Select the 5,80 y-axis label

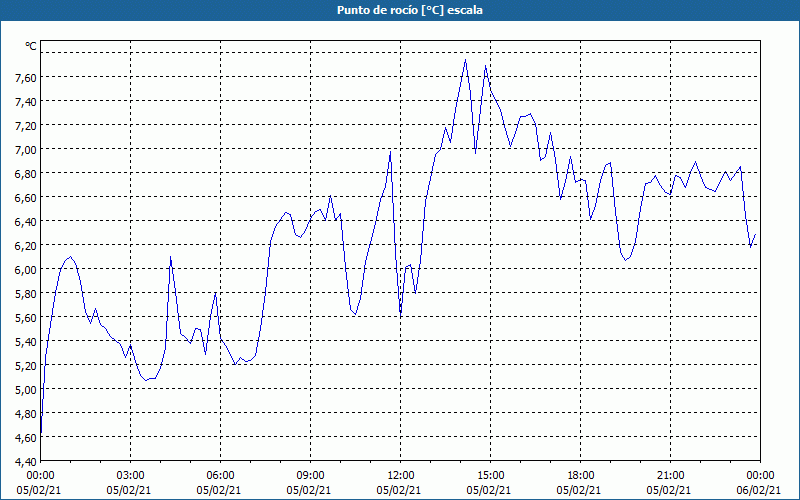pos(27,293)
